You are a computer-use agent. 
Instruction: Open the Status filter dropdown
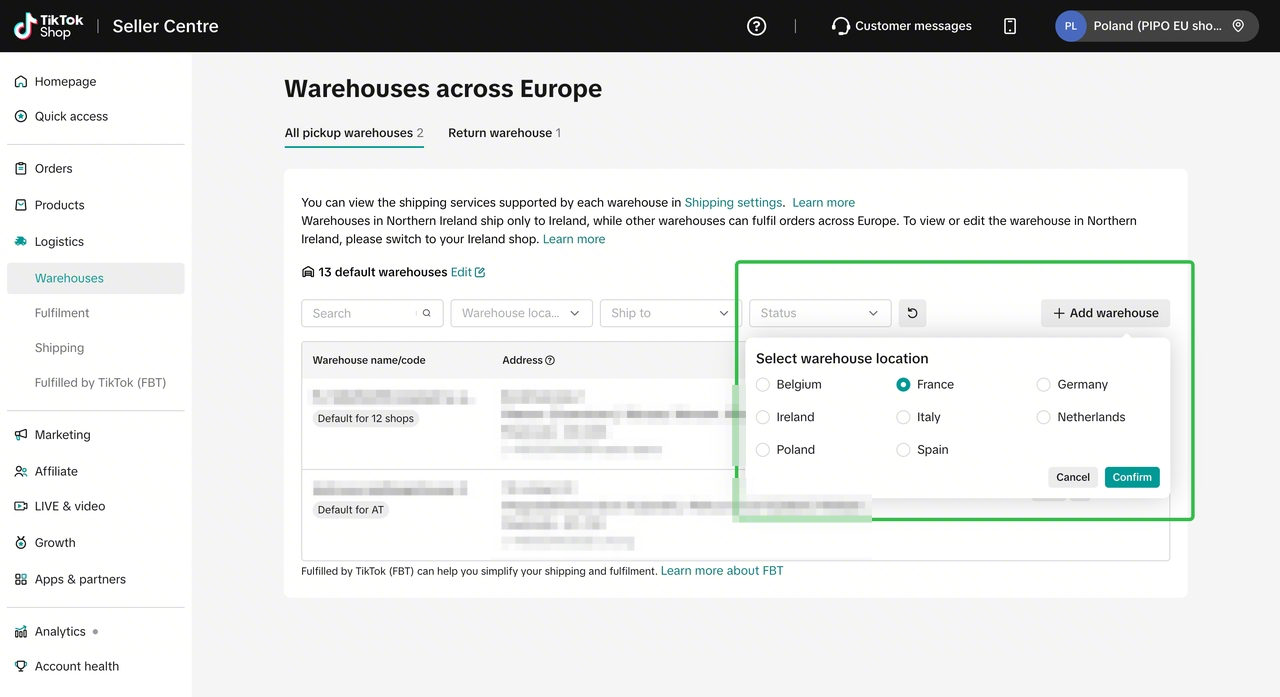pyautogui.click(x=820, y=313)
